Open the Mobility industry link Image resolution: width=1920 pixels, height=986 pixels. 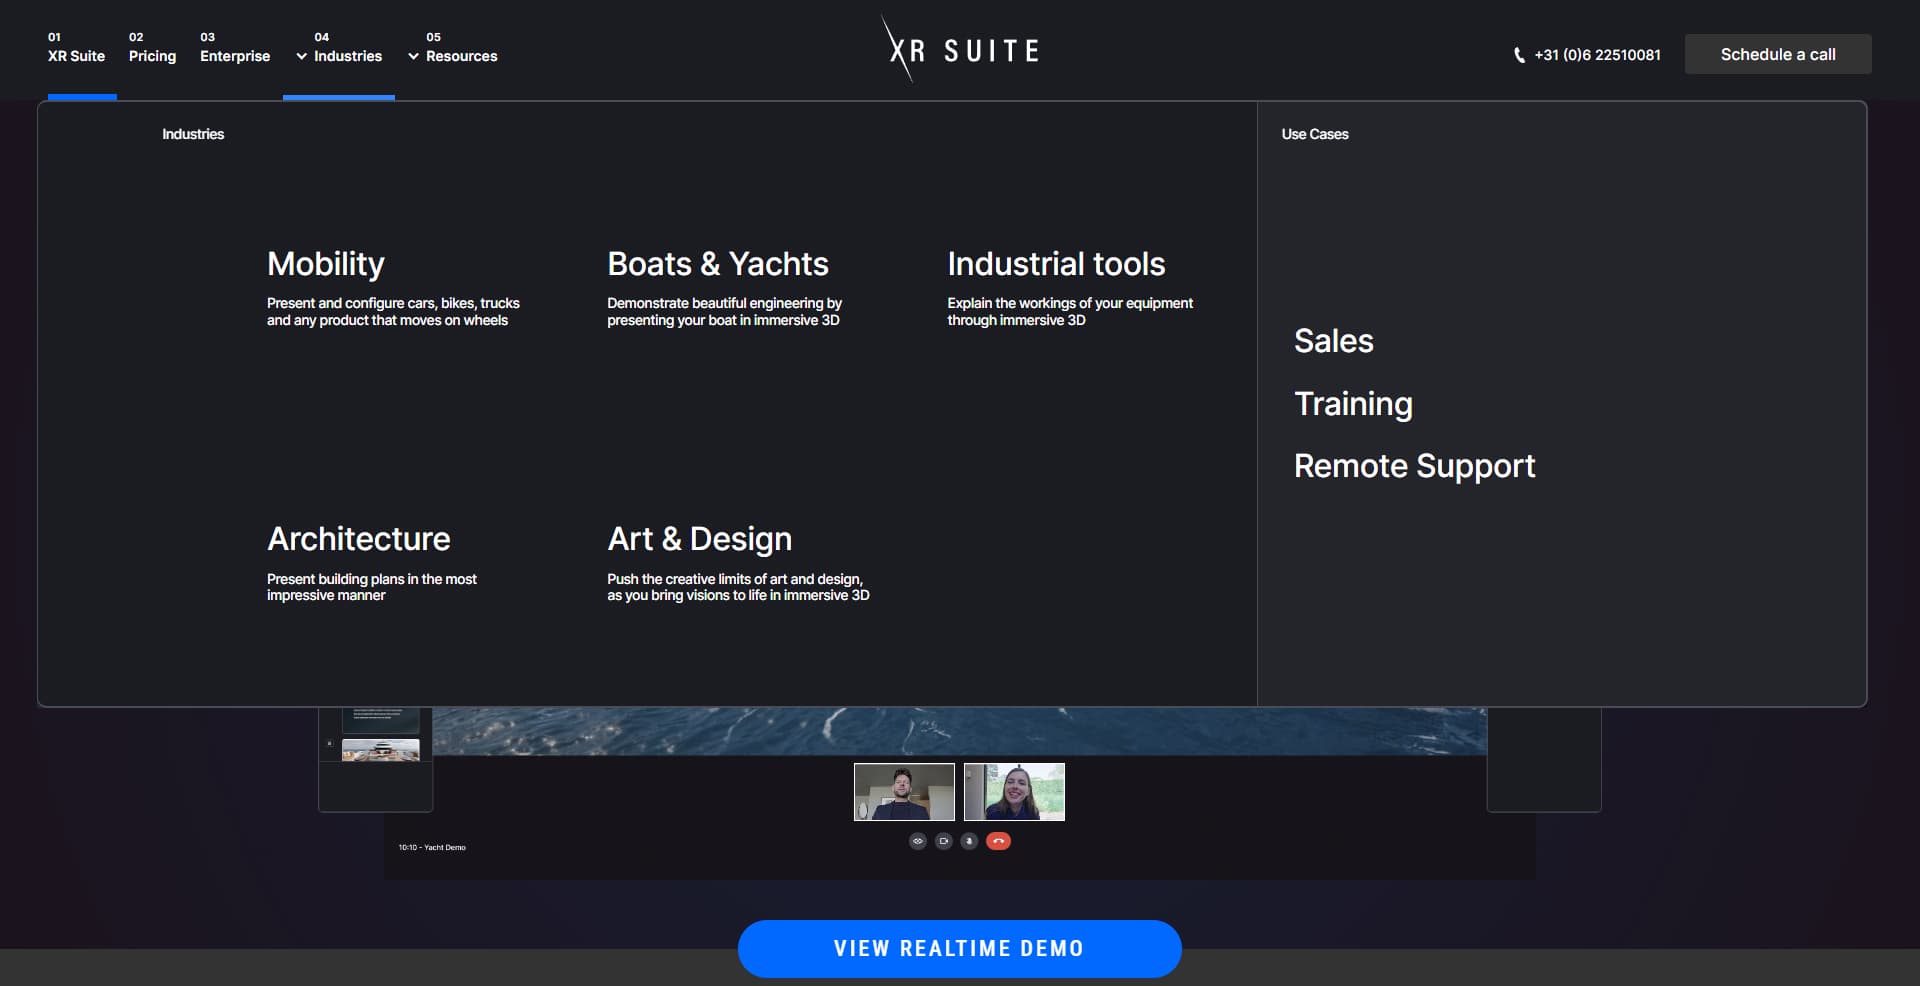pos(326,264)
